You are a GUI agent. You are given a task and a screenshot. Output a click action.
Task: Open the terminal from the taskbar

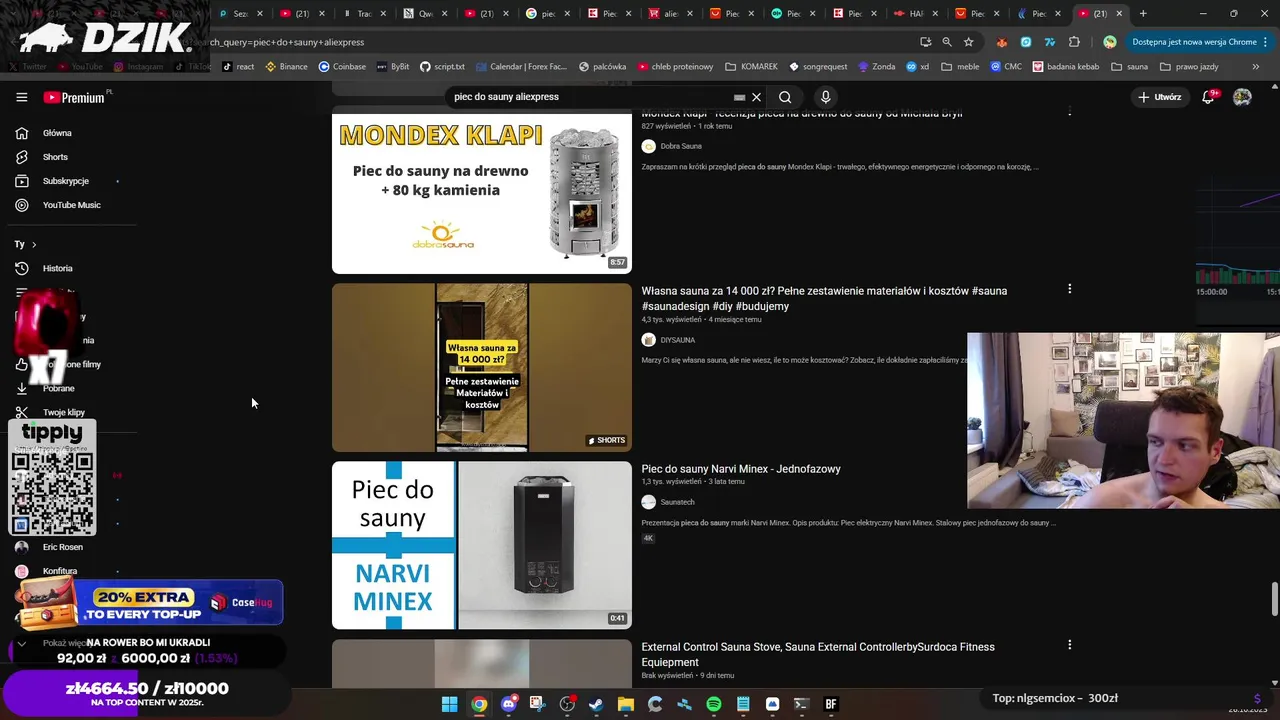coord(801,704)
